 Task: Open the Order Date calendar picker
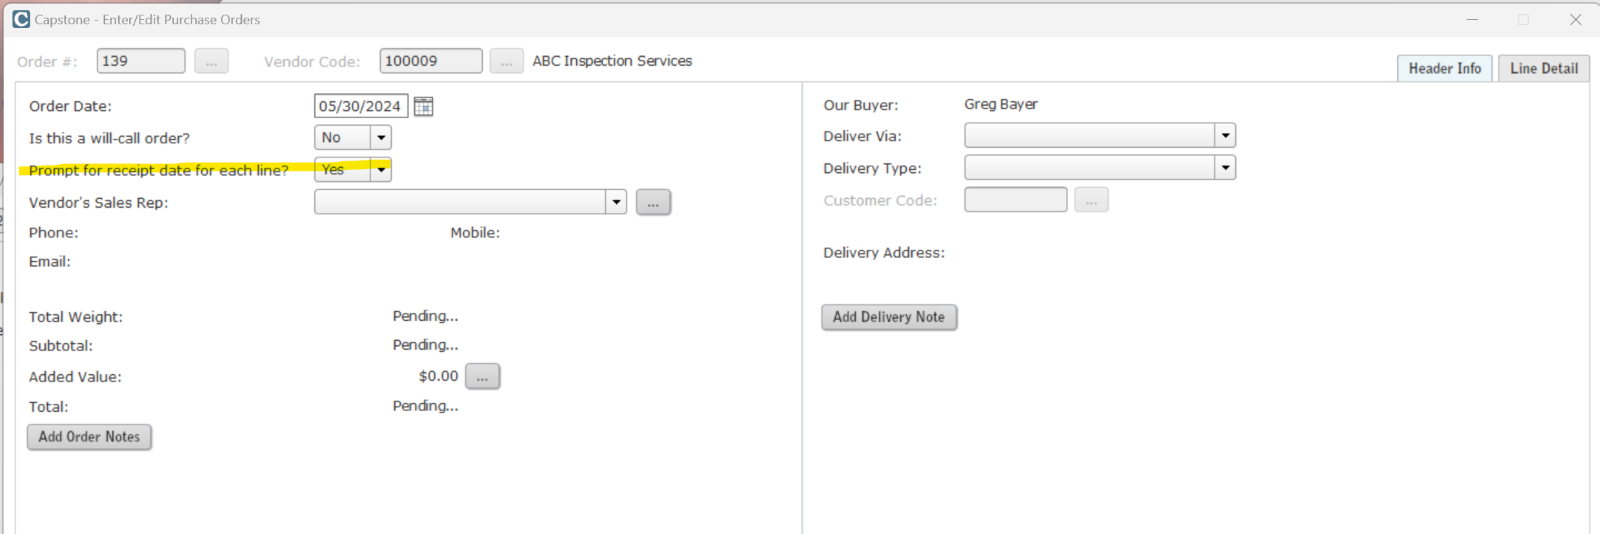point(423,106)
